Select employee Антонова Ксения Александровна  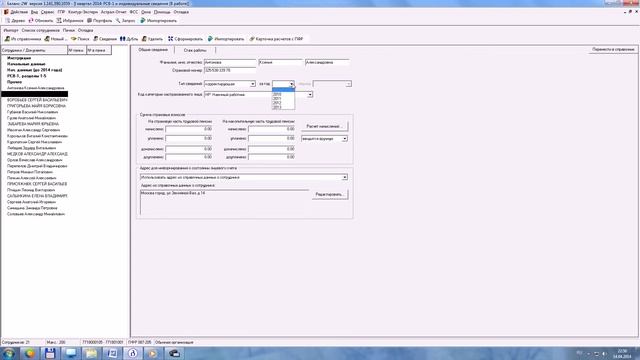point(36,88)
